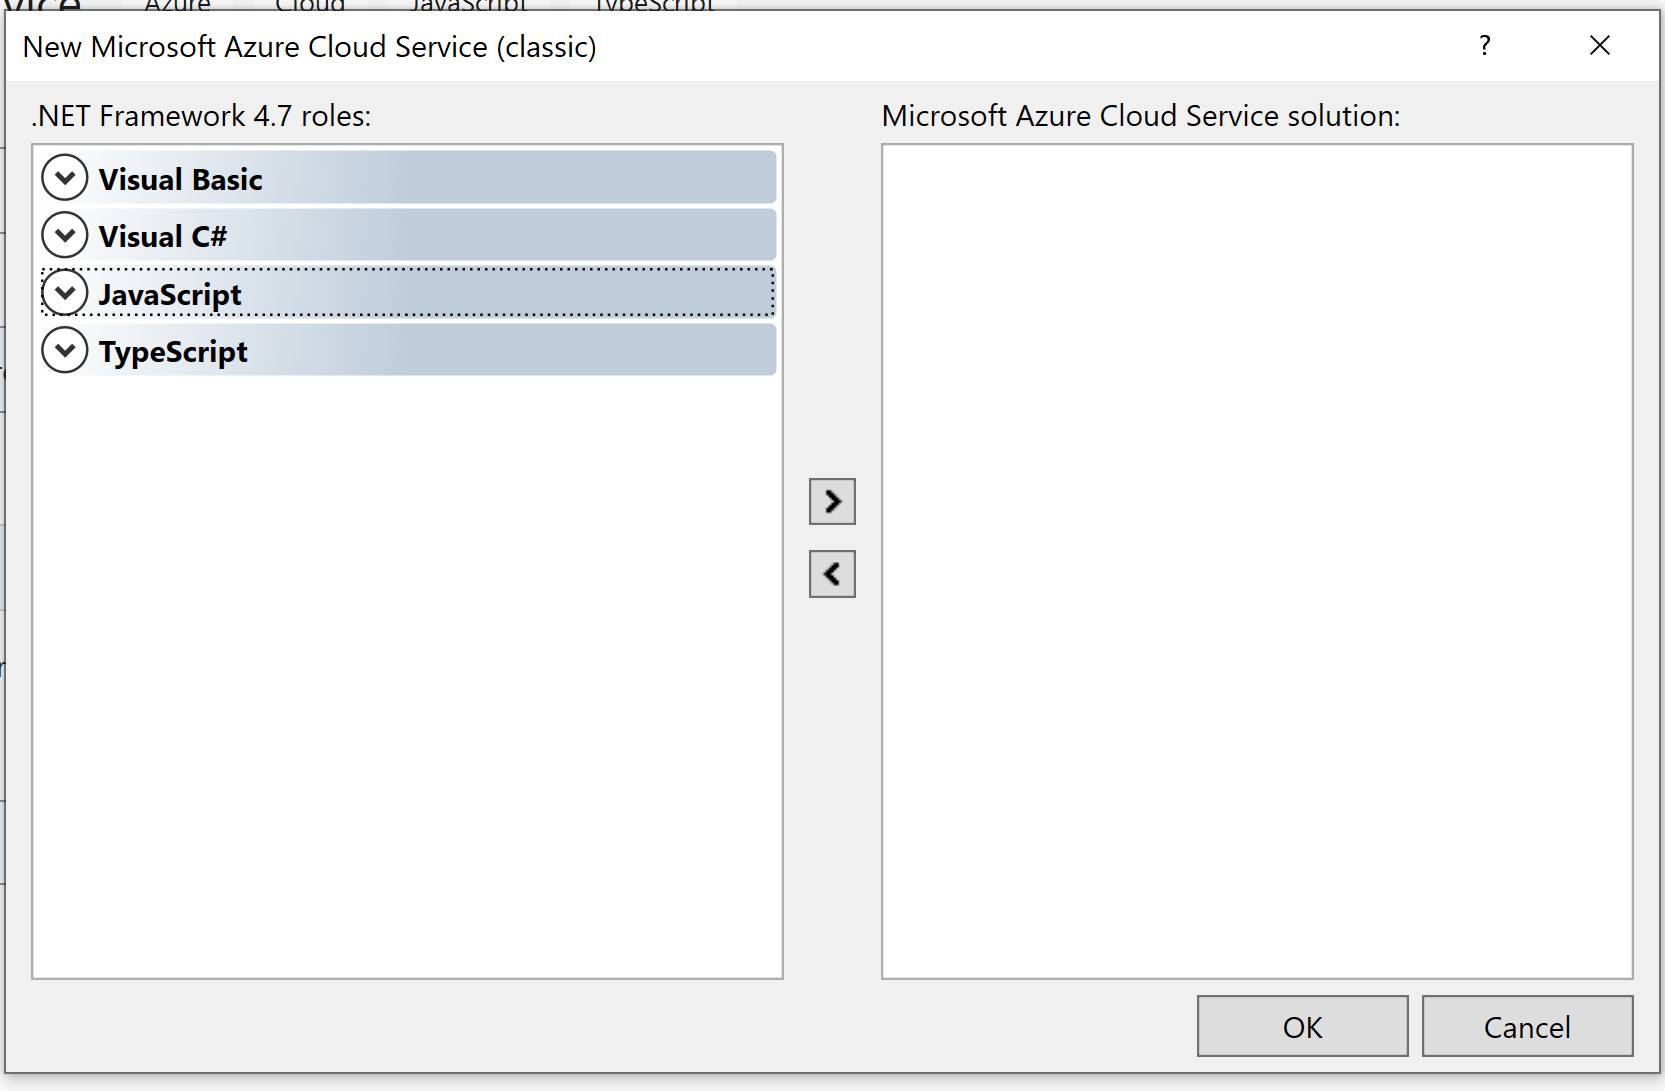Click the Cloud tab behind the dialog
Image resolution: width=1665 pixels, height=1091 pixels.
coord(308,6)
